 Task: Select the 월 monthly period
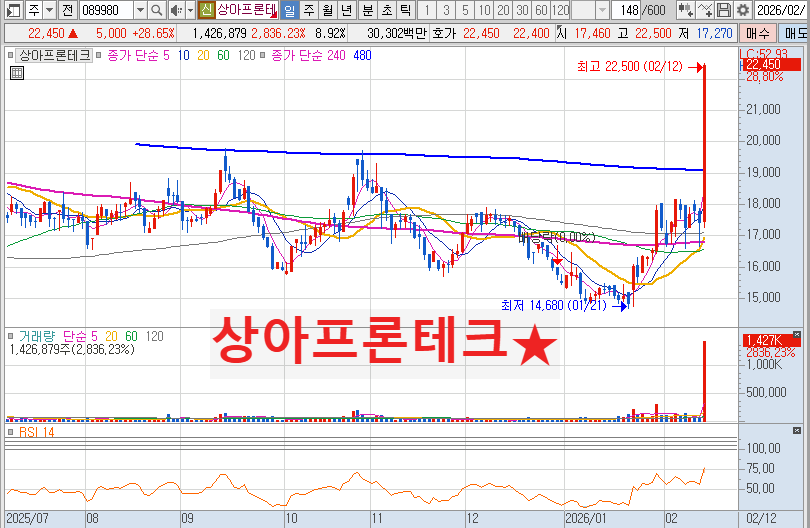click(x=328, y=10)
